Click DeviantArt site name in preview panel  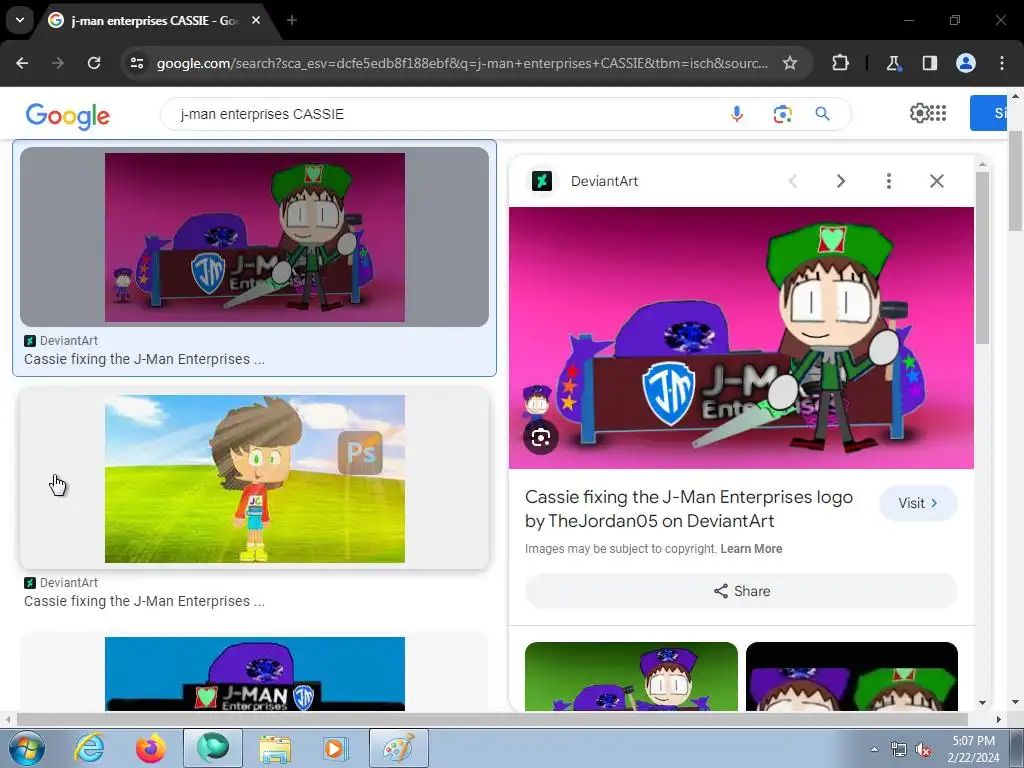(604, 181)
